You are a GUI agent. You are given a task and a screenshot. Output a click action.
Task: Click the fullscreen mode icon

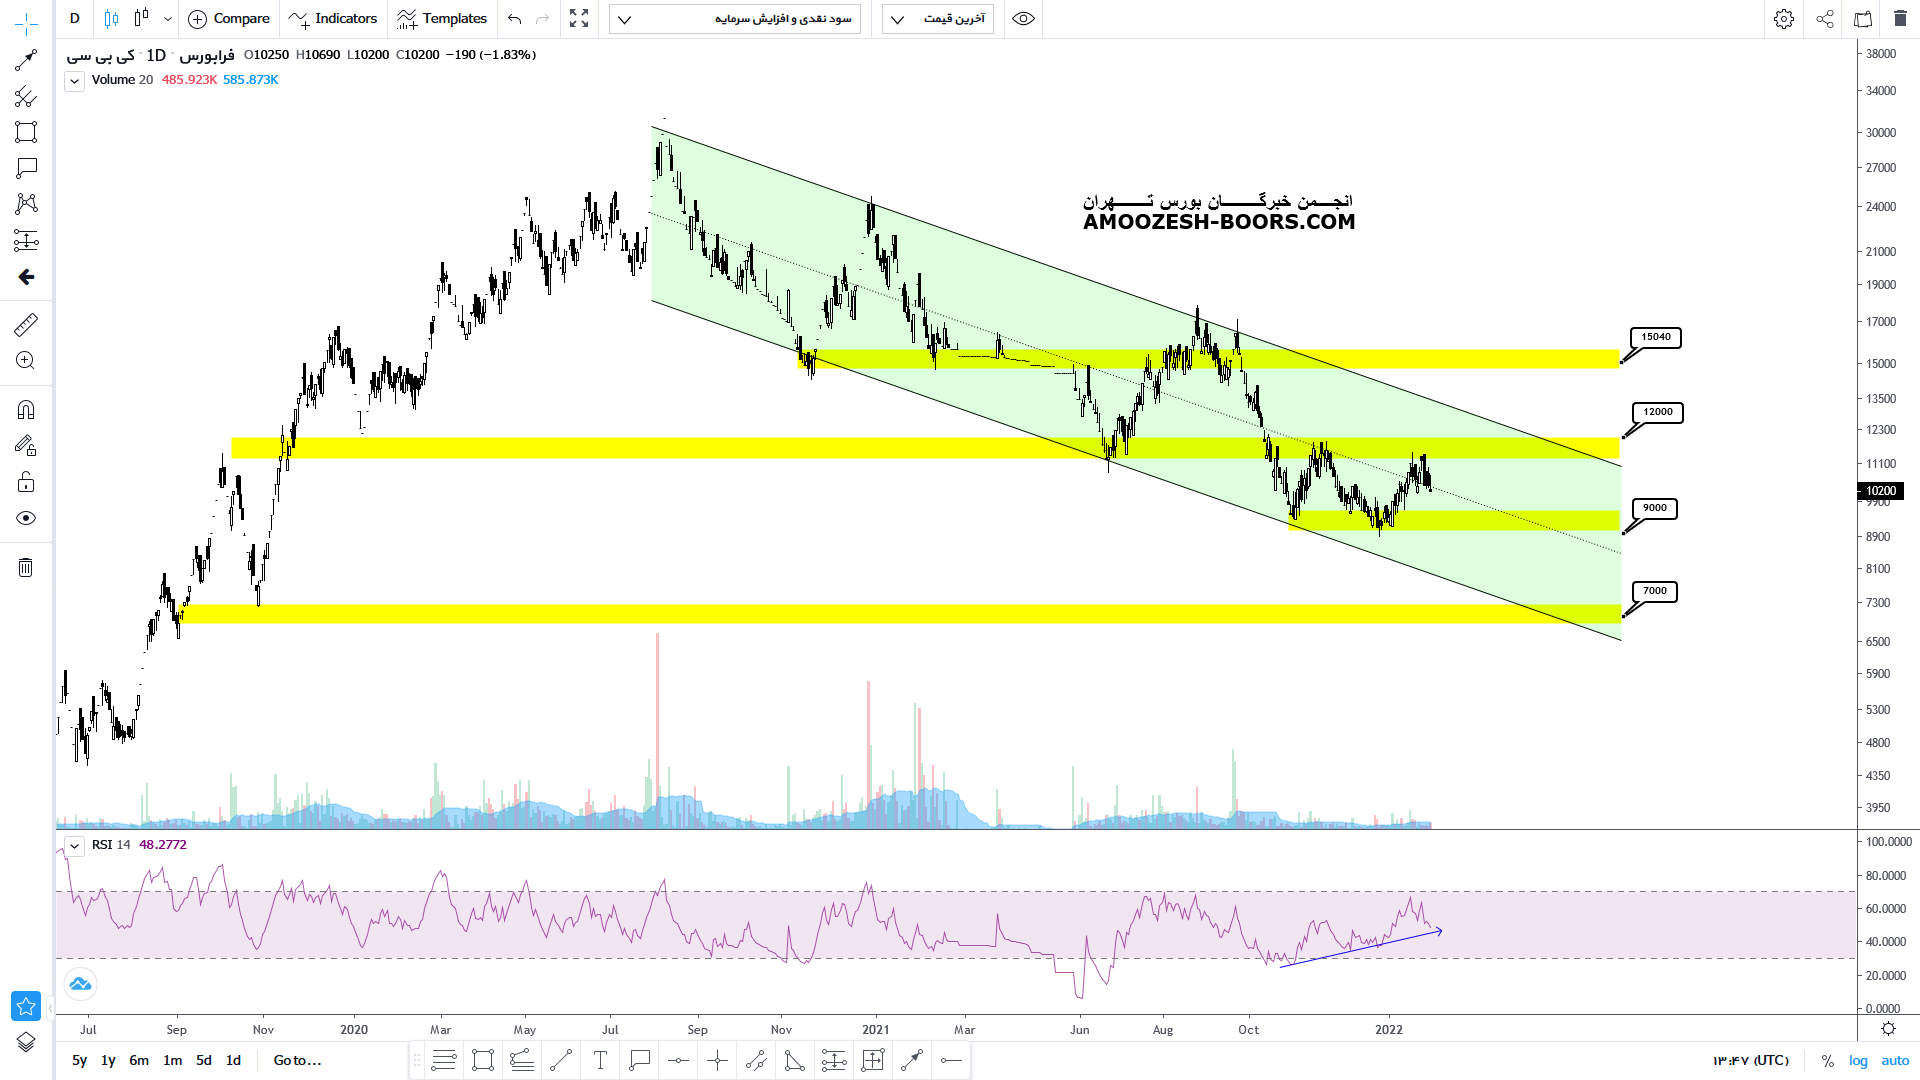579,19
